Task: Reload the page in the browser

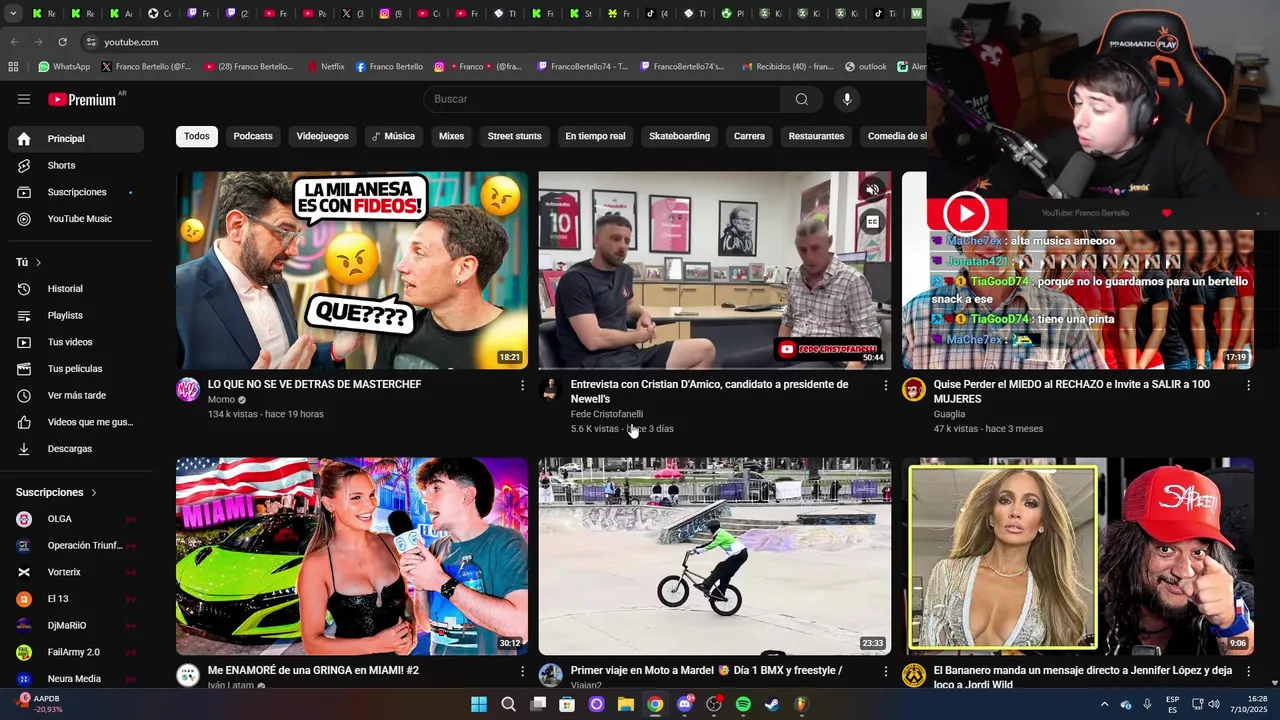Action: pyautogui.click(x=62, y=42)
